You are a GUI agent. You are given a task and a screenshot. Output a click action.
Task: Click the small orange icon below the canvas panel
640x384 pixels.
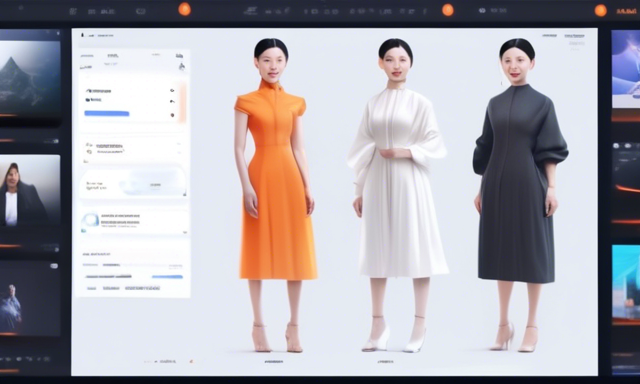191,361
